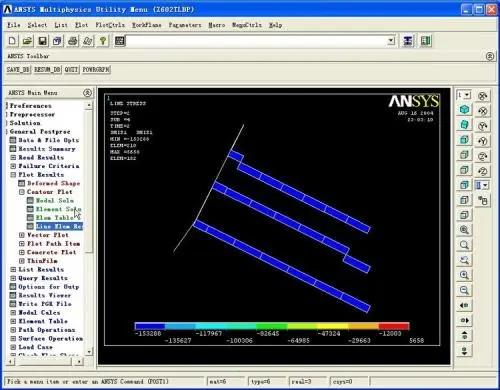
Task: Click the Zoom Out magnifier icon
Action: coord(464,290)
